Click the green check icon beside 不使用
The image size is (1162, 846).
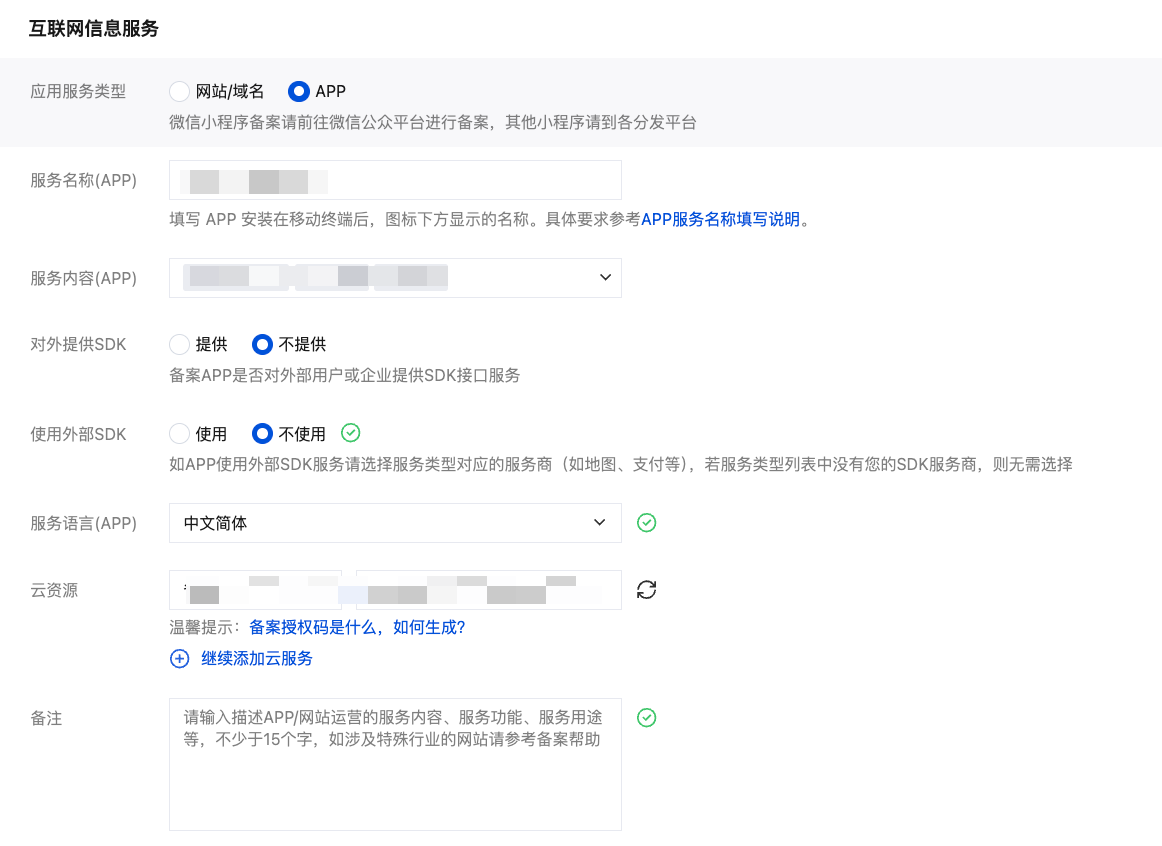pos(351,433)
